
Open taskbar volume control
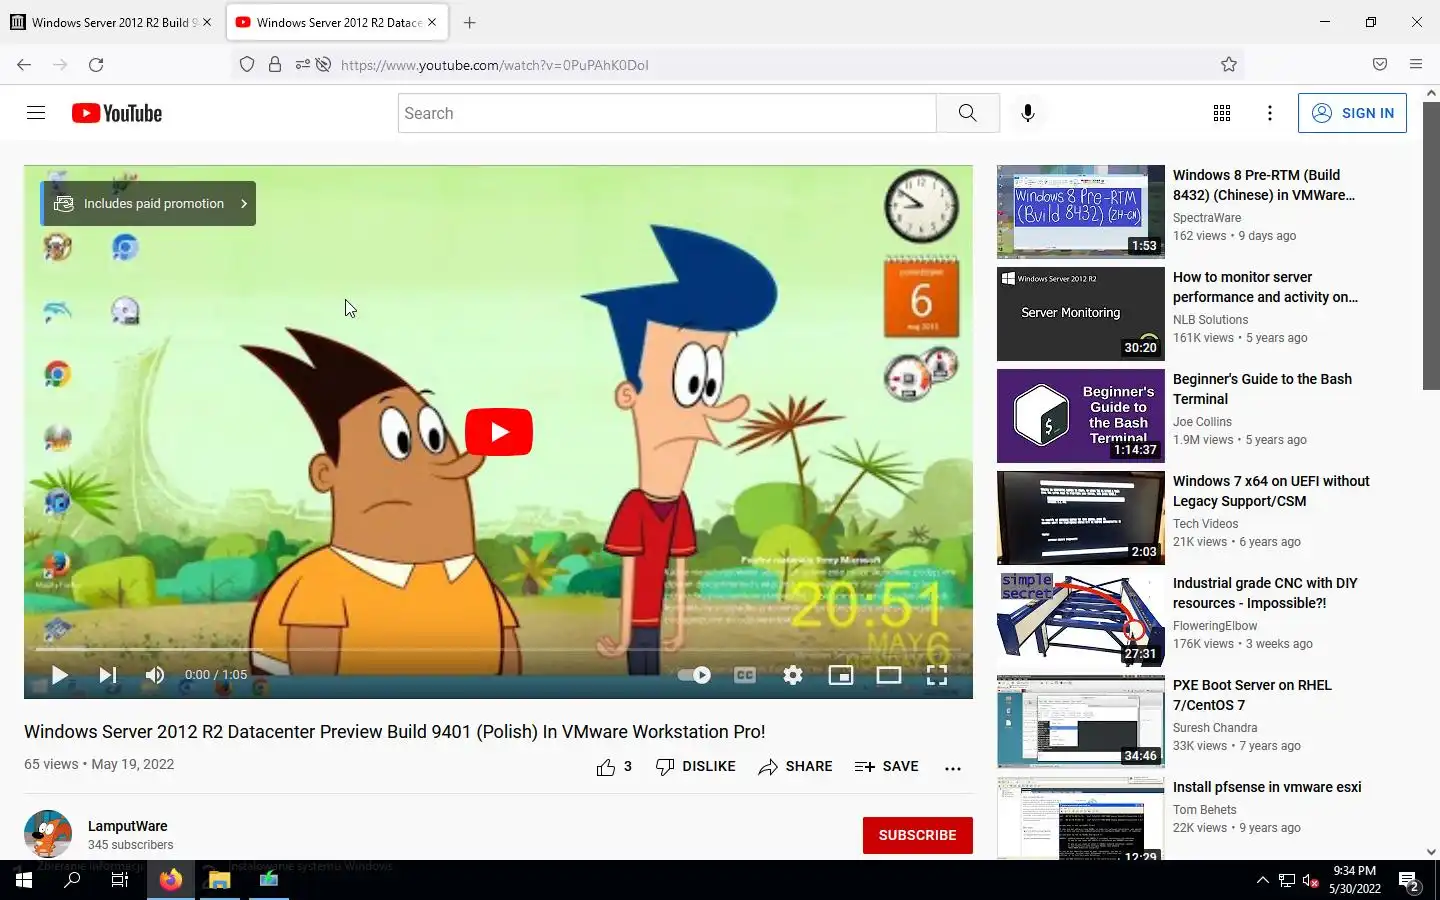coord(1311,881)
